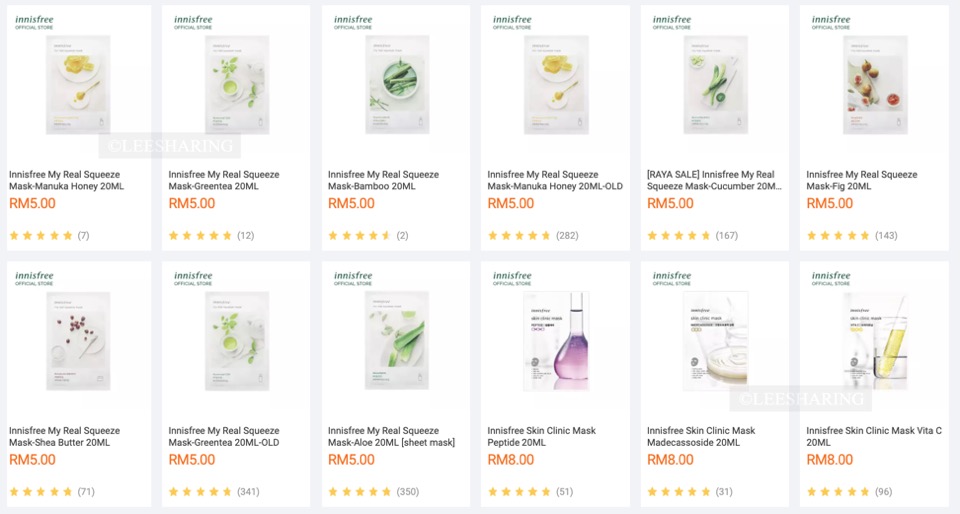Open Innisfree My Real Squeeze Mask-Bamboo 20ML link
The width and height of the screenshot is (960, 514).
pyautogui.click(x=383, y=180)
